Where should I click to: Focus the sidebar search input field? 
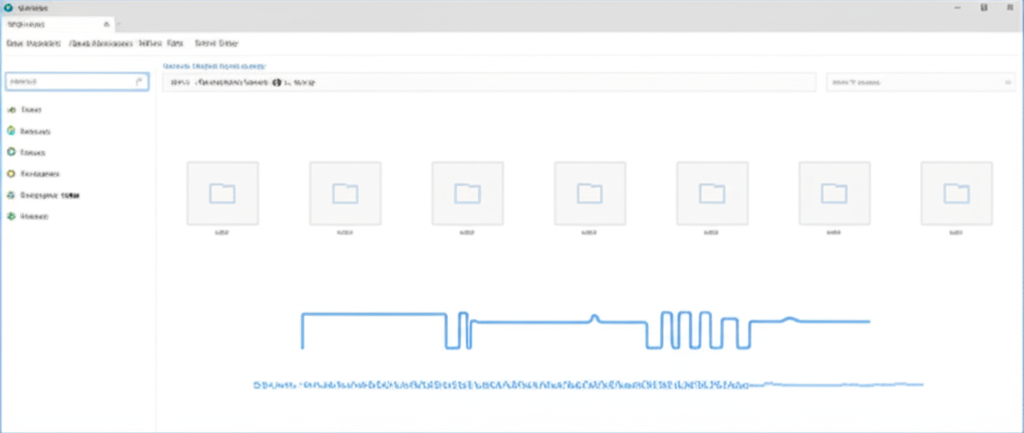coord(77,82)
